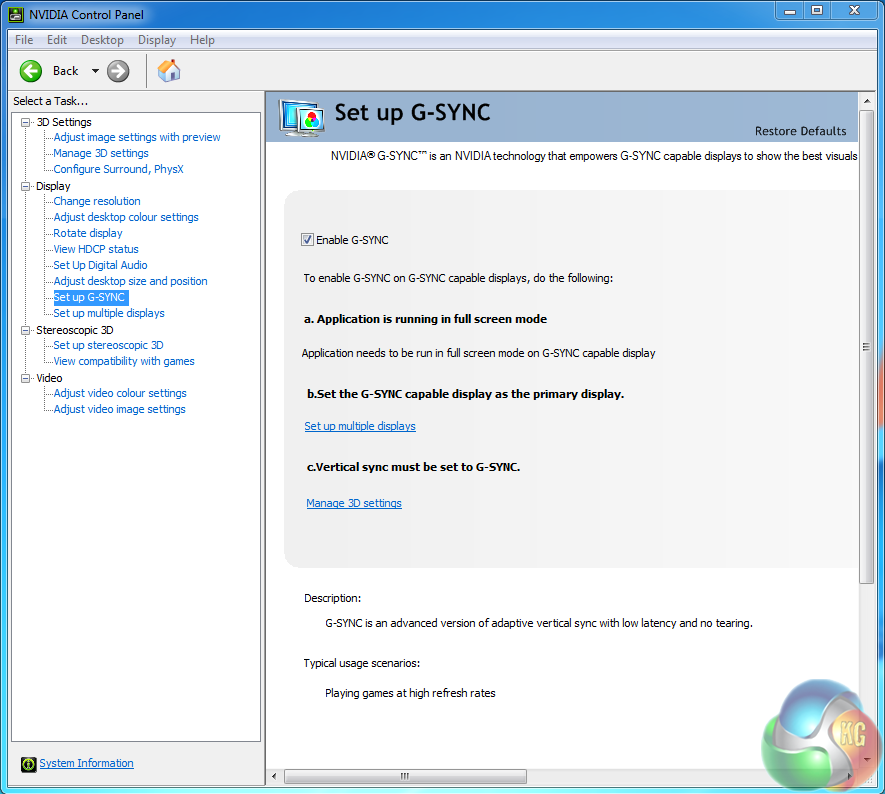Click the green Back arrow icon
The width and height of the screenshot is (885, 794).
[30, 71]
